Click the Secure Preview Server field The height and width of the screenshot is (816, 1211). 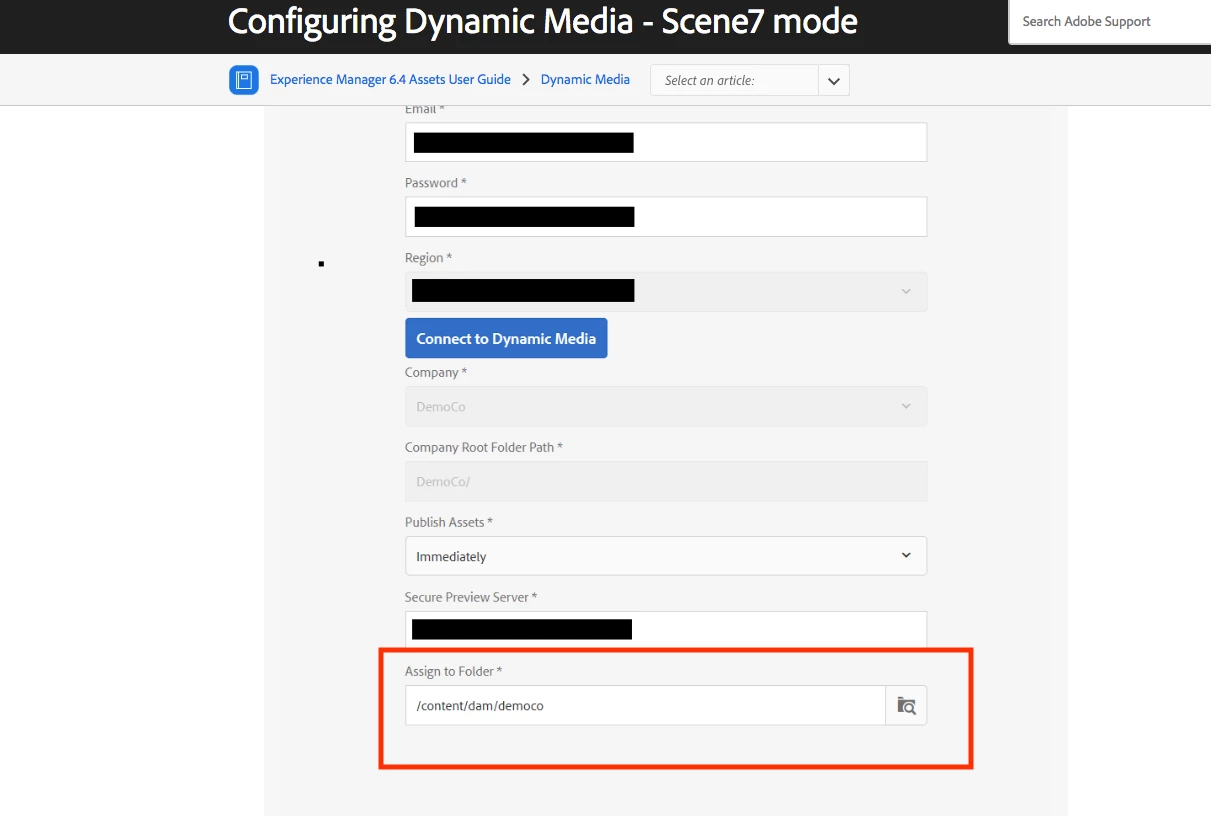point(666,630)
